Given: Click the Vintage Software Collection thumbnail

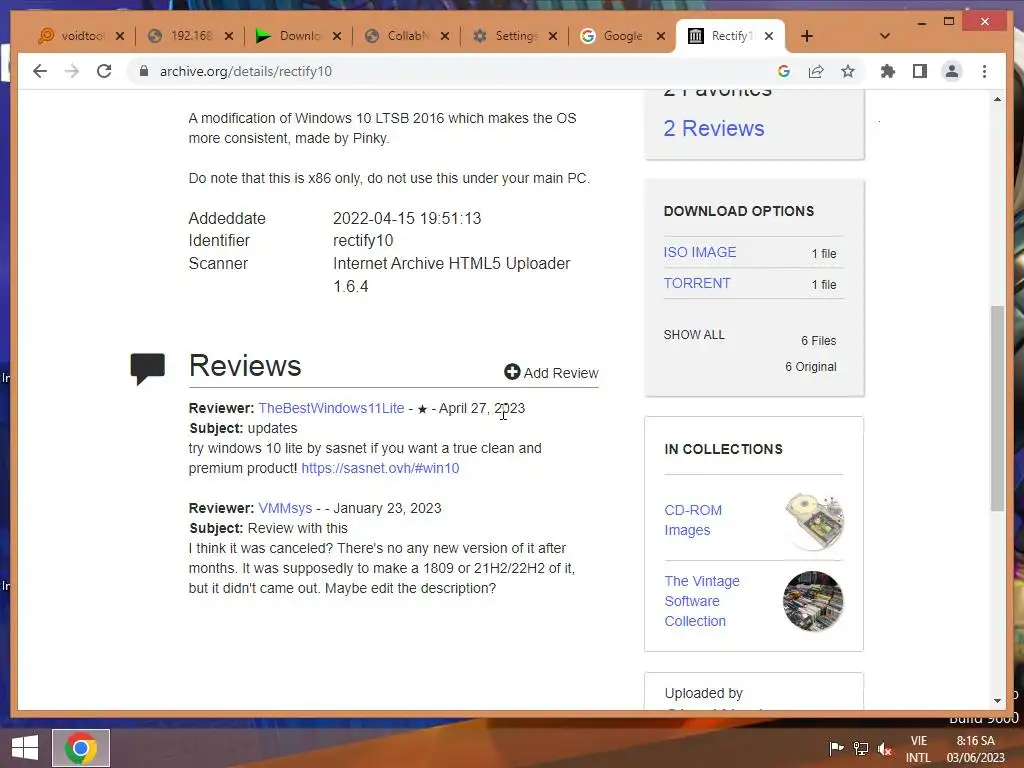Looking at the screenshot, I should pos(813,601).
